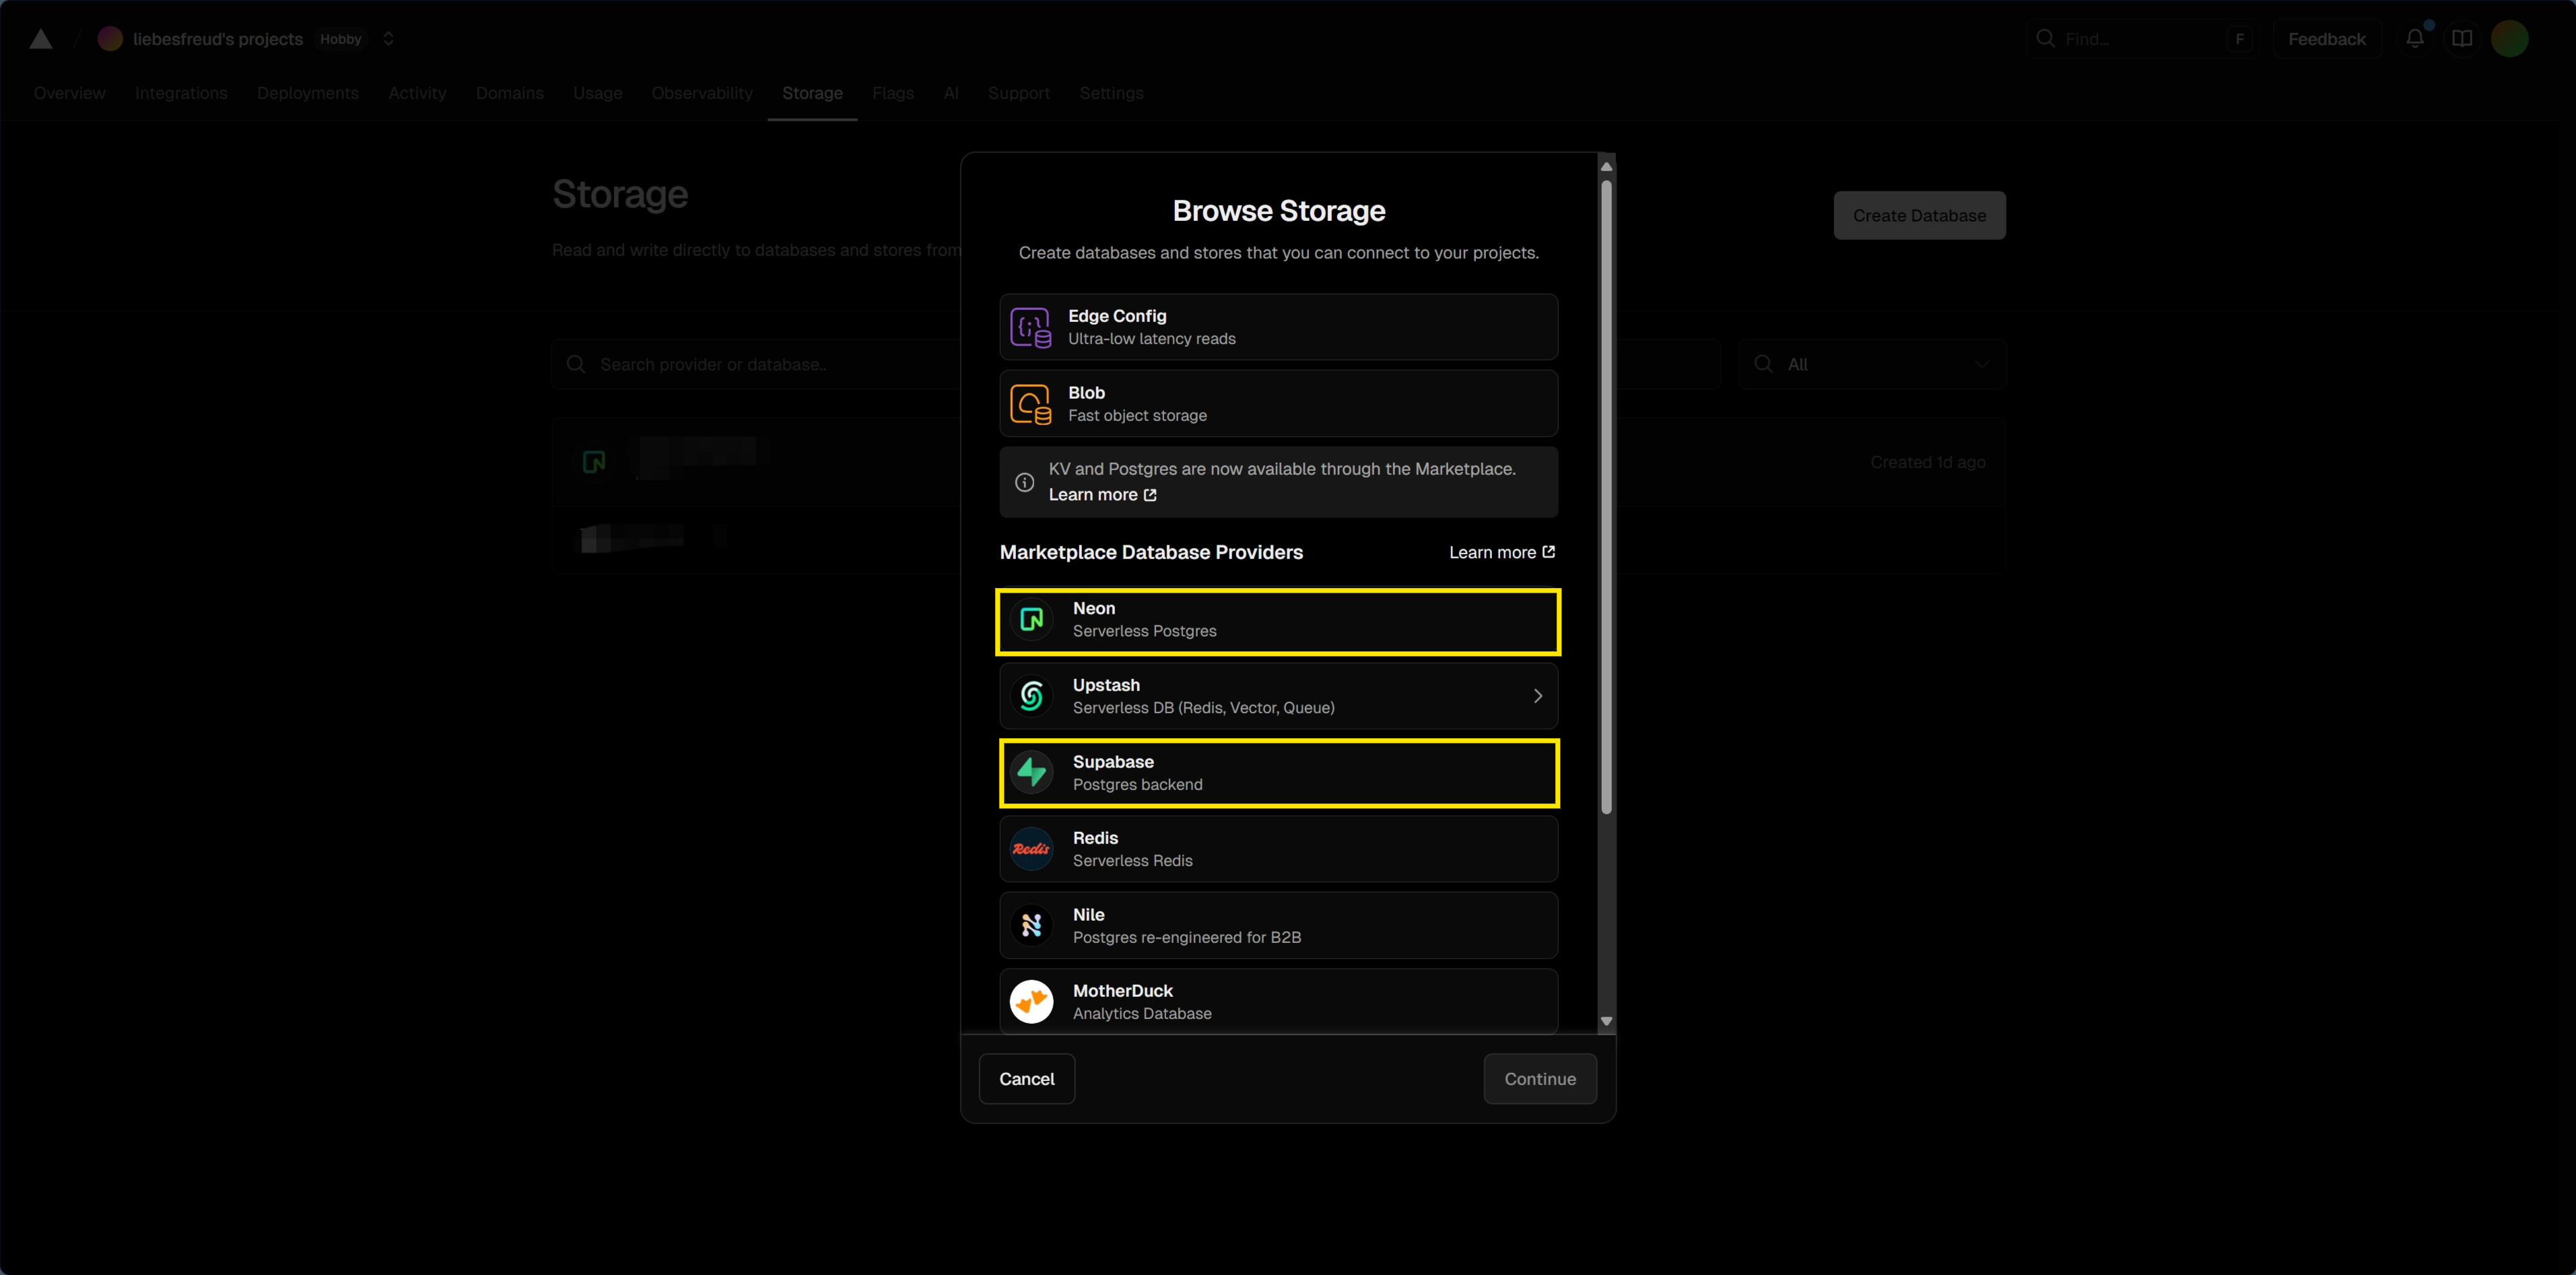Open the notifications bell
Image resolution: width=2576 pixels, height=1275 pixels.
point(2414,39)
